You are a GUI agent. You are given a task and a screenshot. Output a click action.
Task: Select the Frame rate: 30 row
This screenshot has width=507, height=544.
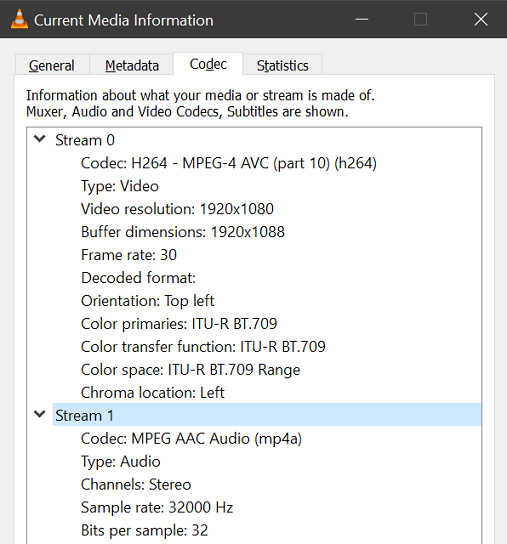[x=129, y=255]
